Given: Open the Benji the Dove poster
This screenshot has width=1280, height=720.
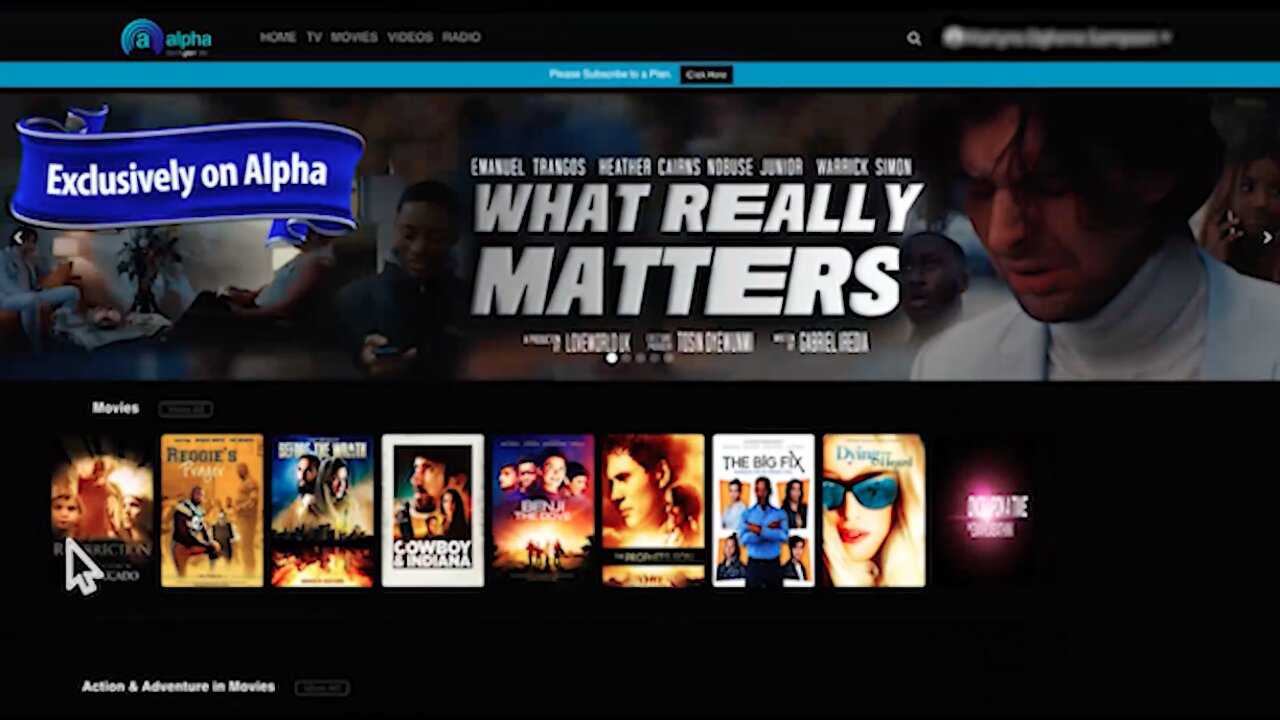Looking at the screenshot, I should click(x=543, y=510).
